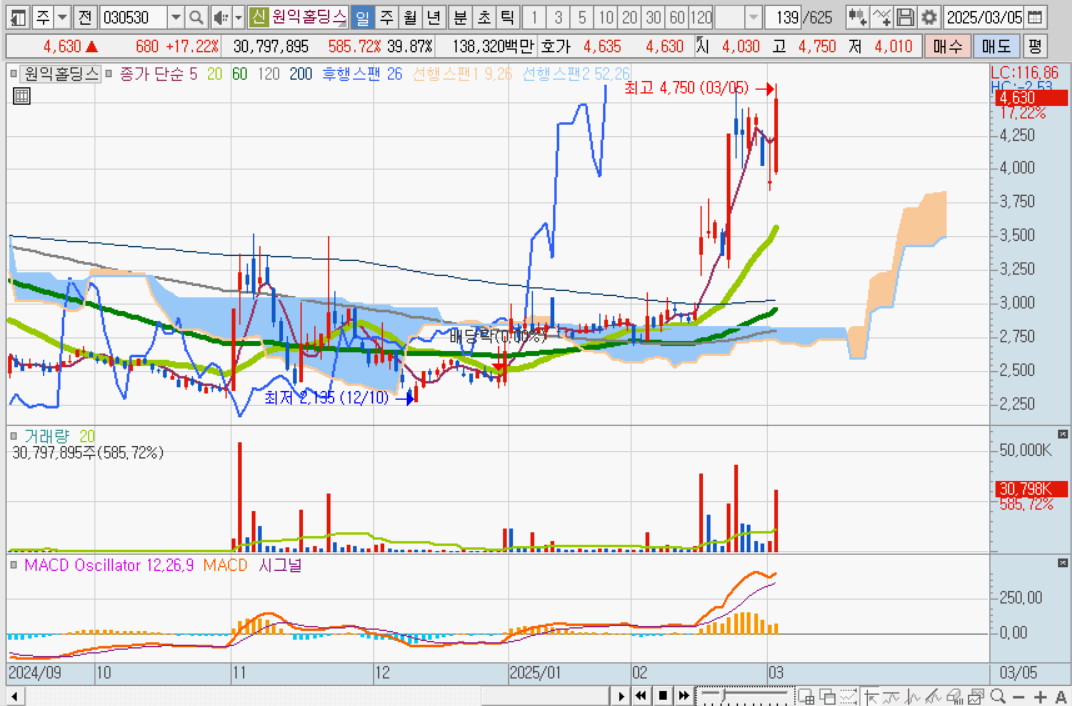Click the dotted chart range icon
Image resolution: width=1072 pixels, height=706 pixels.
(848, 696)
